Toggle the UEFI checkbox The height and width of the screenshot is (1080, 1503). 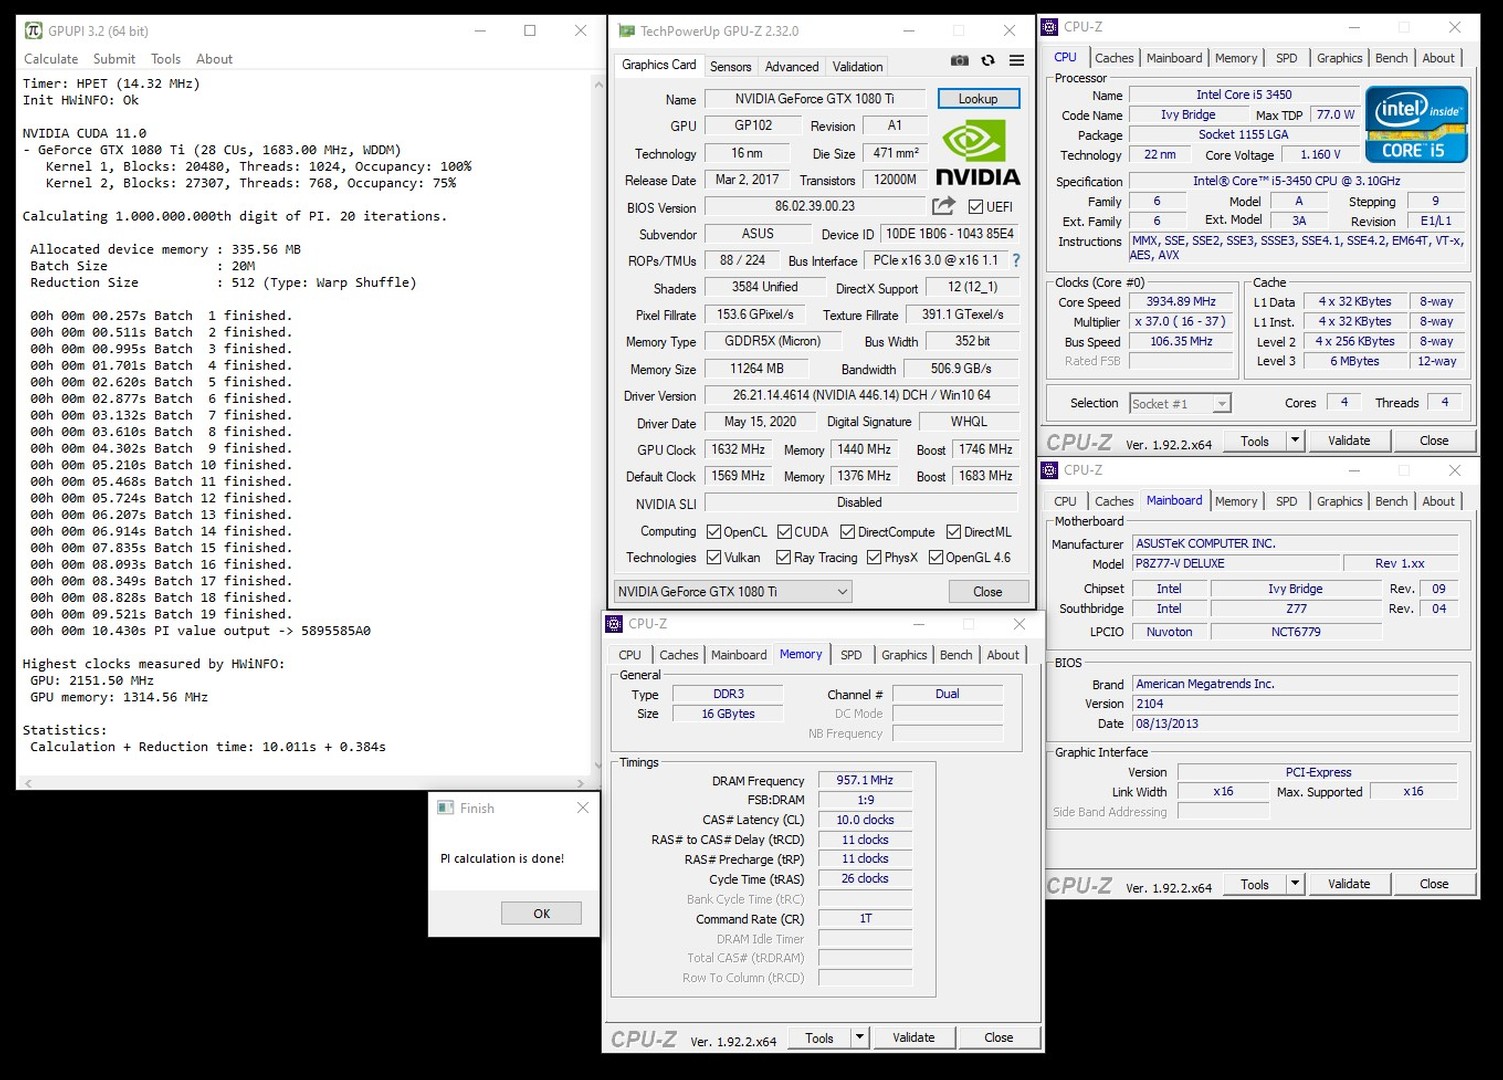[x=976, y=207]
